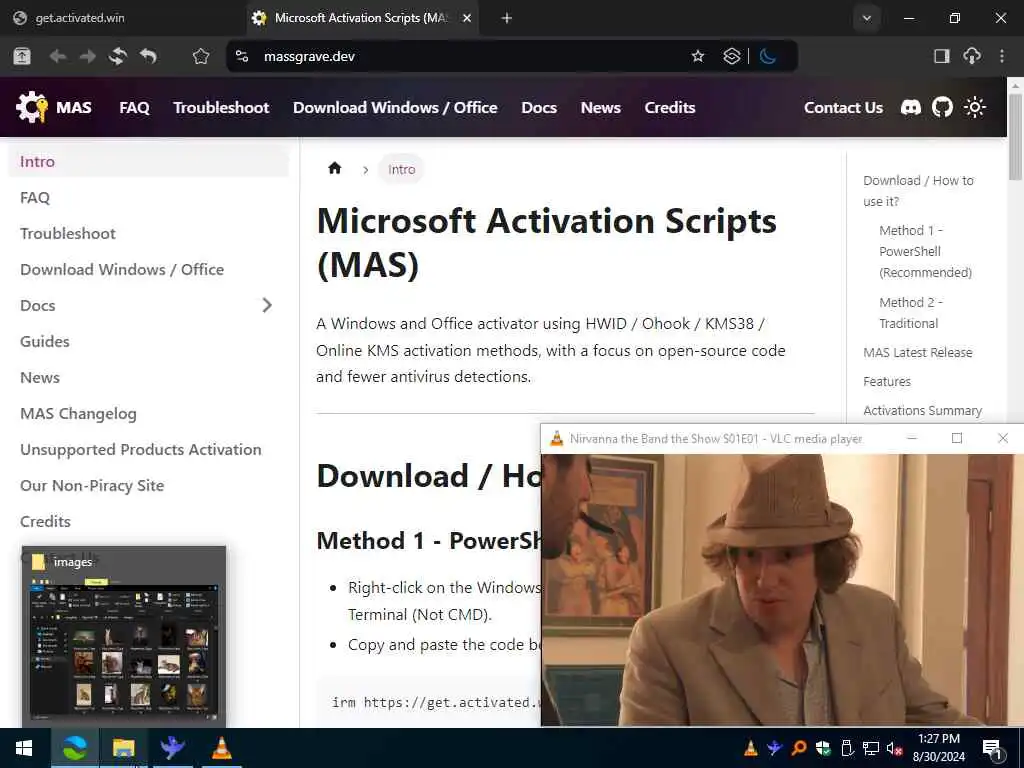Toggle light/dark theme sun icon

coord(974,107)
